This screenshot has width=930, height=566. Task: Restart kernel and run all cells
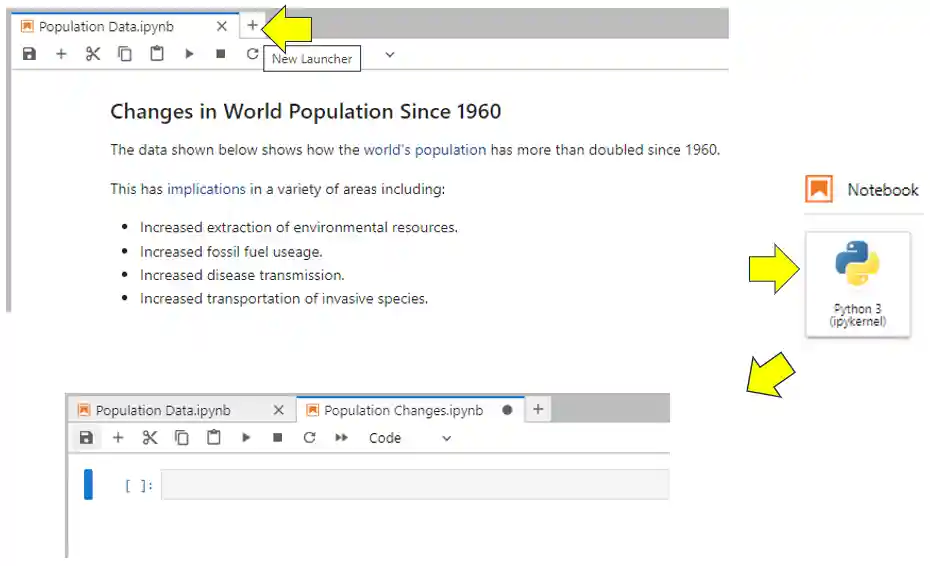tap(341, 438)
